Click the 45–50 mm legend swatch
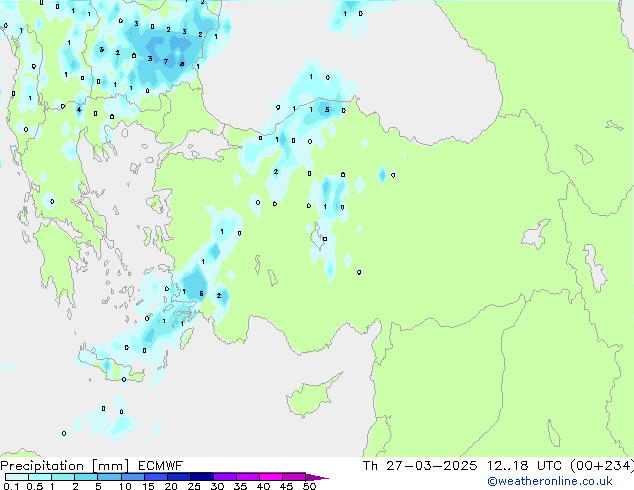This screenshot has height=490, width=634. coord(294,477)
